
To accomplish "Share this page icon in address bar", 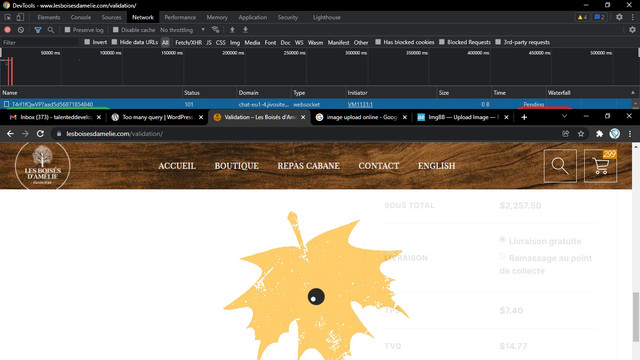I will [x=566, y=133].
